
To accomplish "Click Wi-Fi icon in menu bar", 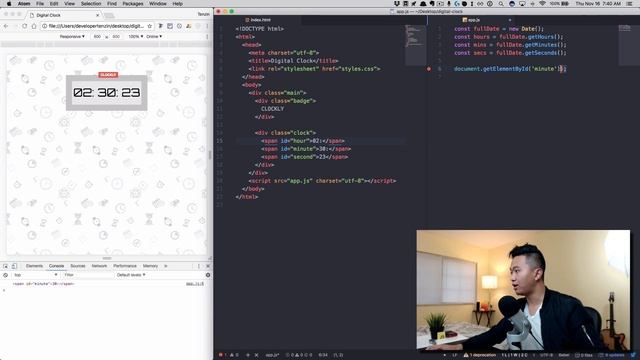I will 542,4.
